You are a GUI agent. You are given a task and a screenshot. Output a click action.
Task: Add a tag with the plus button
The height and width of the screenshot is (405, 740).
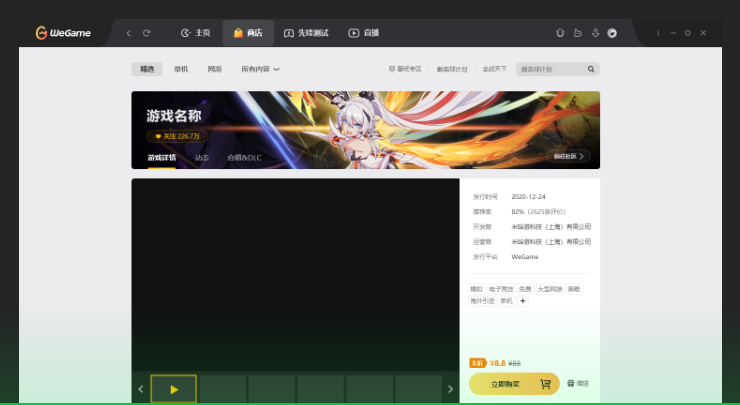tap(522, 301)
